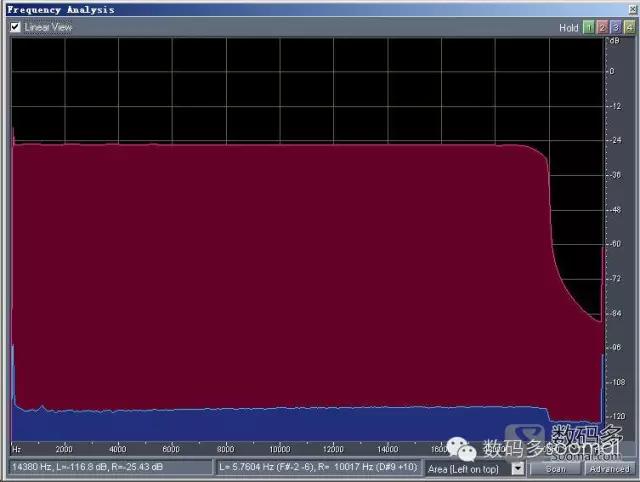Toggle Hold button 4 (yellow)
Screen dimensions: 640x482
click(629, 28)
